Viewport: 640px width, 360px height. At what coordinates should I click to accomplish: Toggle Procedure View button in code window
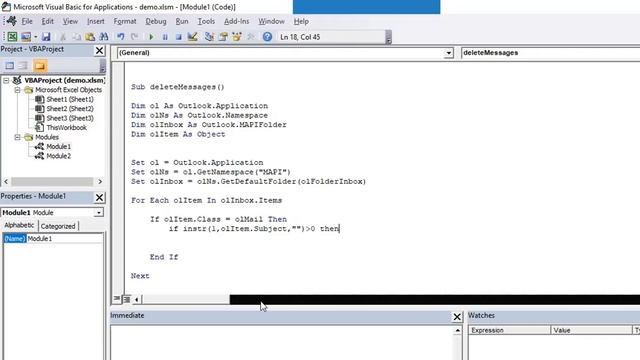click(x=117, y=299)
